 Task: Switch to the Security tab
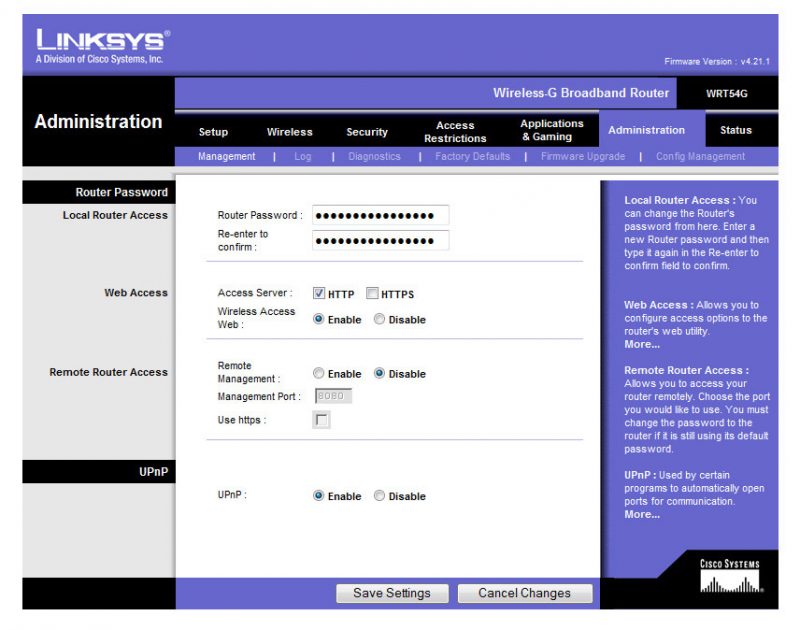(x=367, y=132)
